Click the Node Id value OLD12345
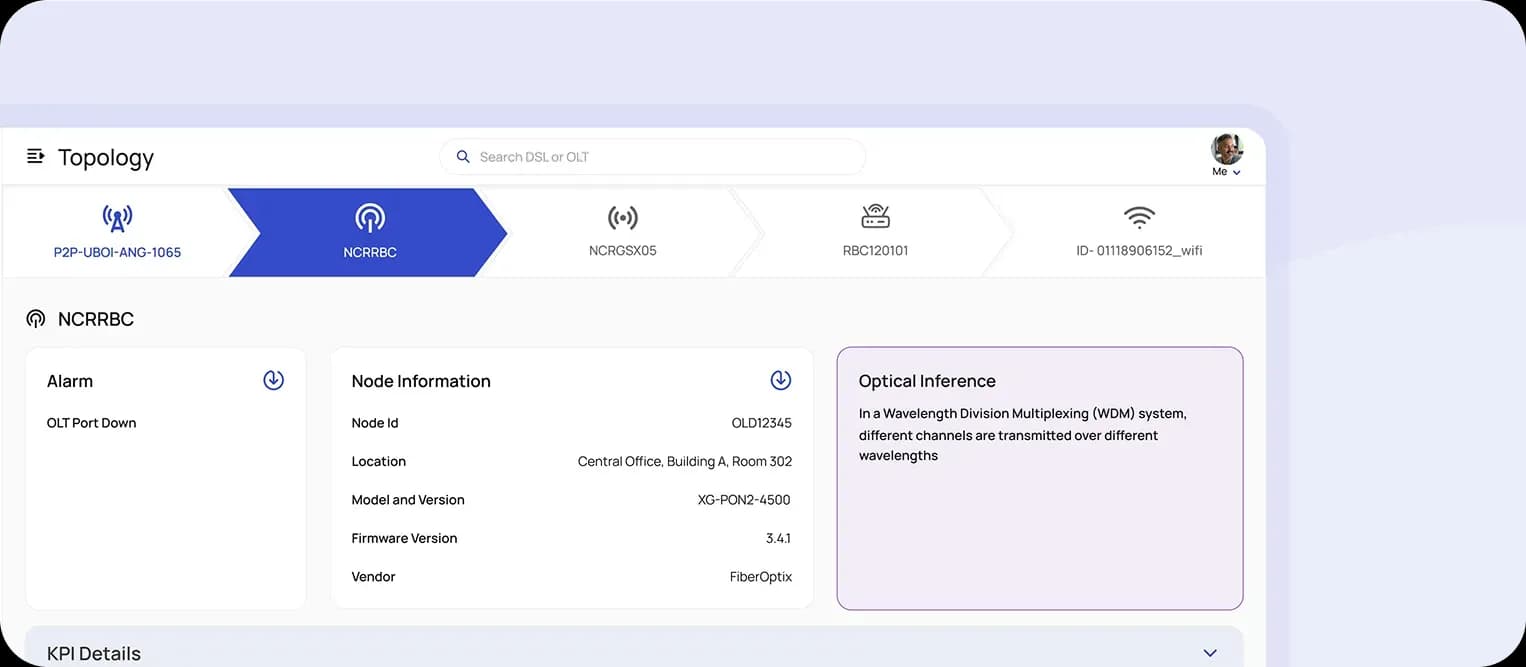This screenshot has height=667, width=1526. click(761, 423)
